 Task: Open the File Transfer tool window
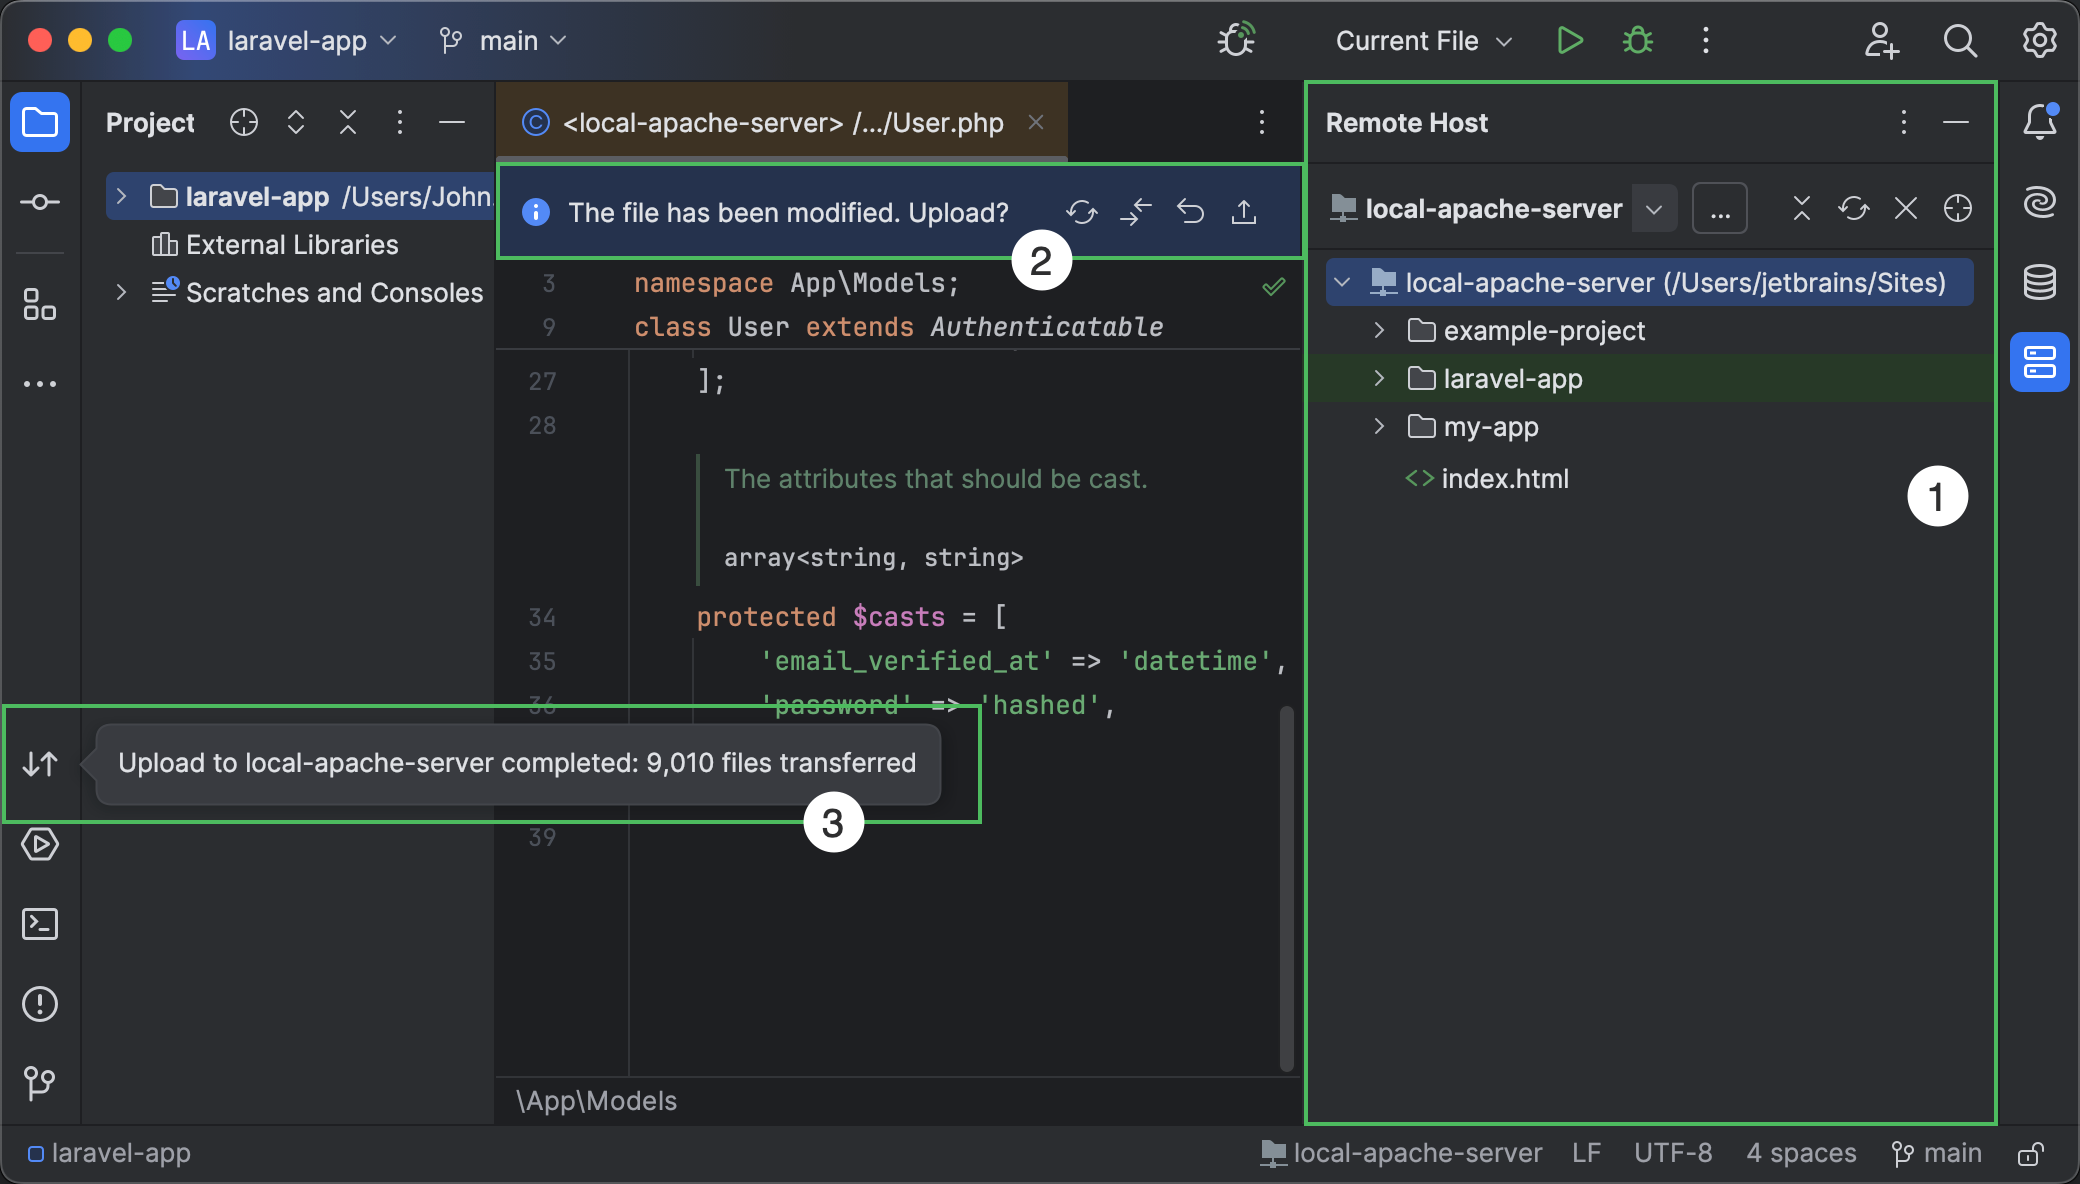coord(40,764)
